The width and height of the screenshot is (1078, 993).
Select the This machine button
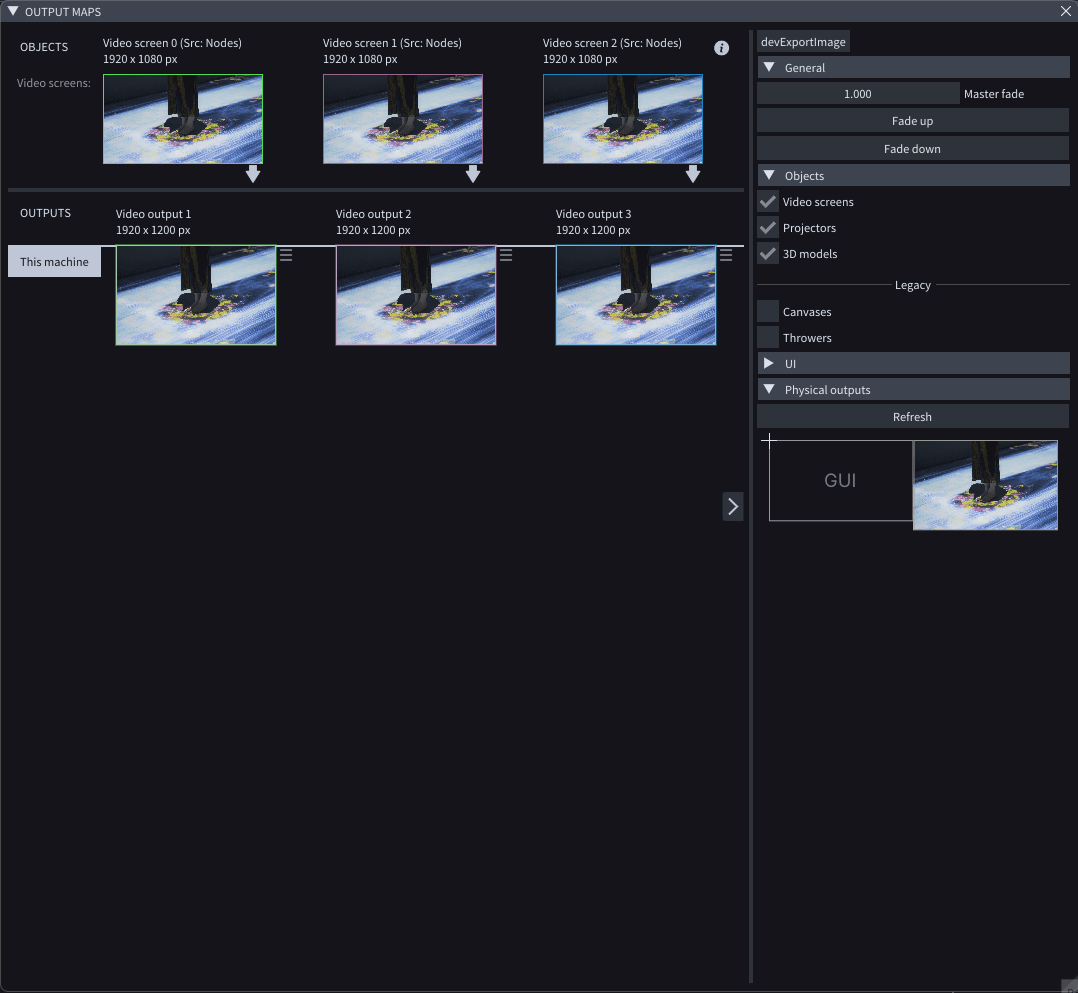[x=54, y=261]
